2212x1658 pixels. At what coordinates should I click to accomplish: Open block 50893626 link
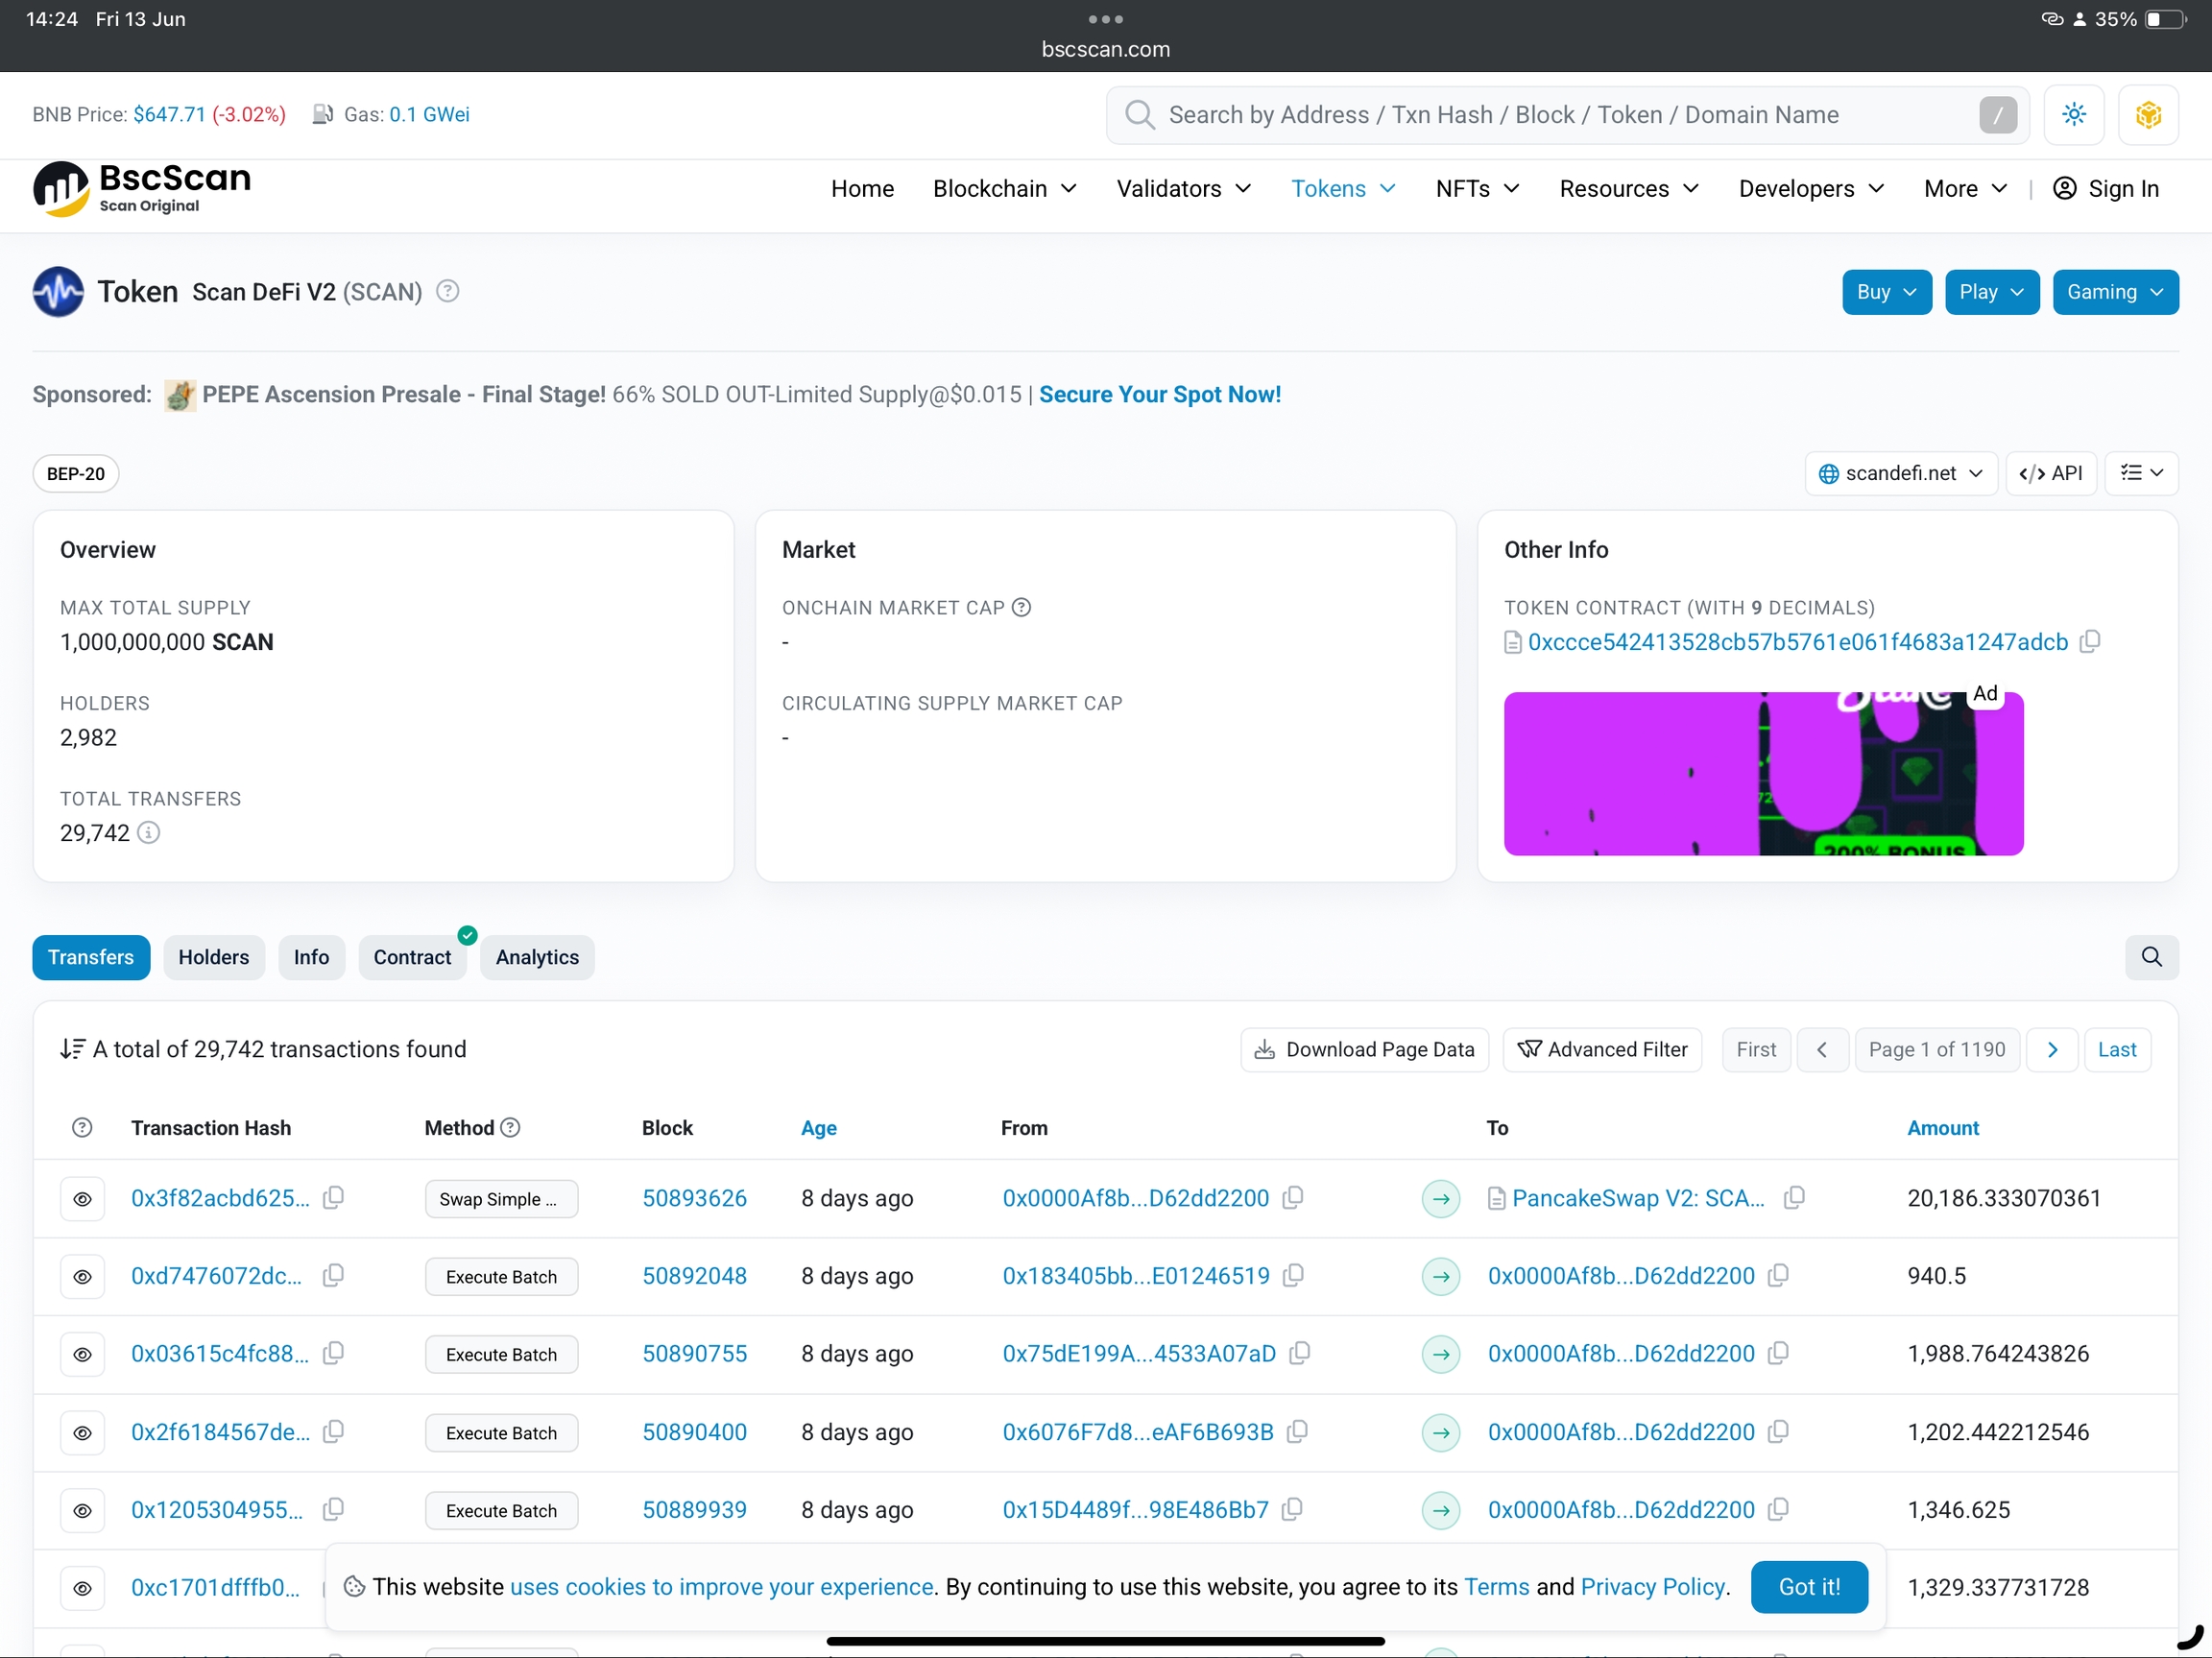pyautogui.click(x=694, y=1198)
